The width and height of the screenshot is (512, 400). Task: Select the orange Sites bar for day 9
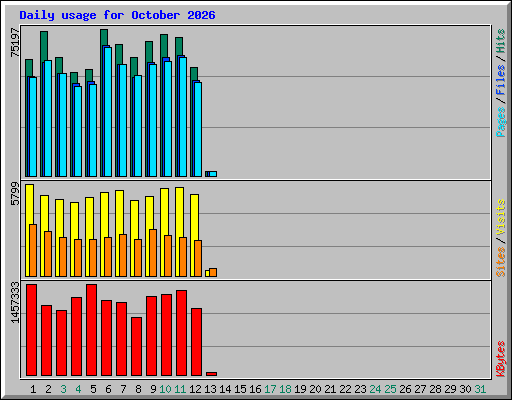[153, 253]
